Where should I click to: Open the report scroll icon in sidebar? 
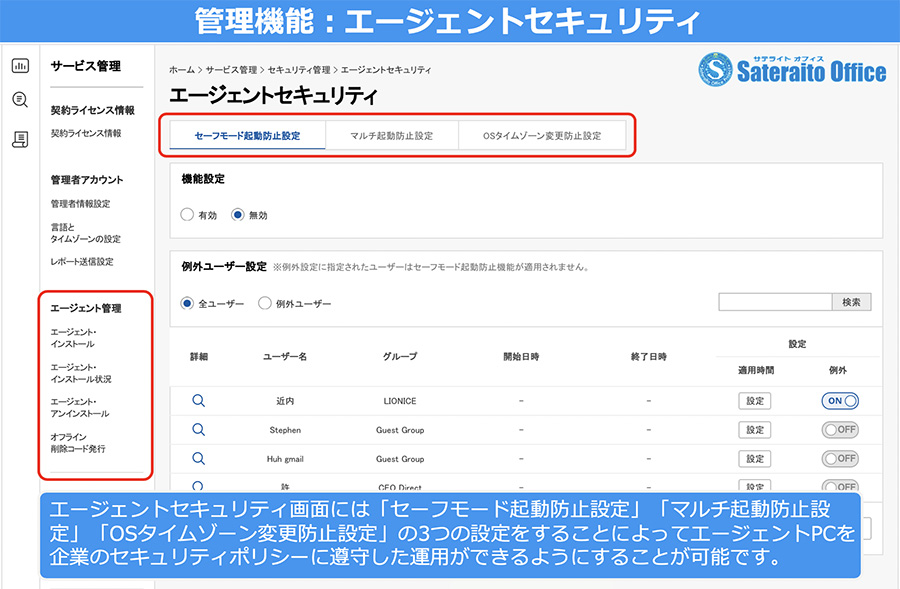20,139
